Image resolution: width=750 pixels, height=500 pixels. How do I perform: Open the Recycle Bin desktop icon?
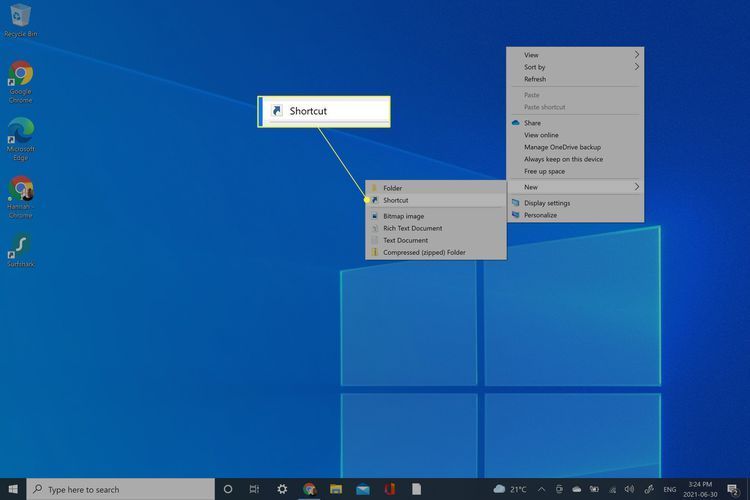pos(19,17)
